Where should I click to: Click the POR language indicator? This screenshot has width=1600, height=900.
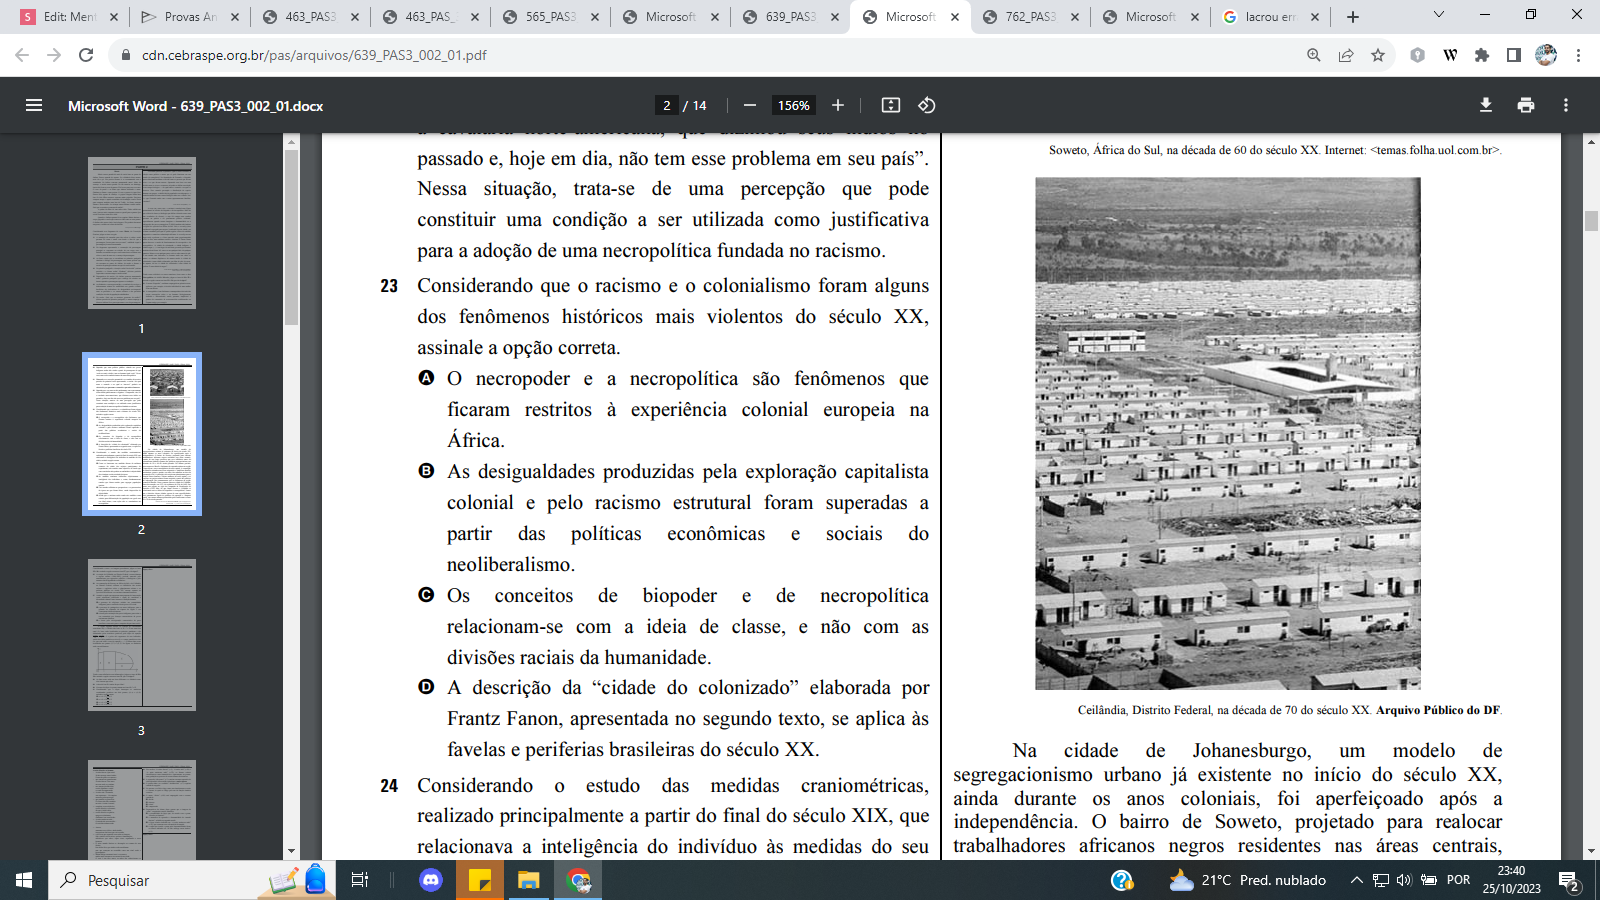click(1459, 880)
